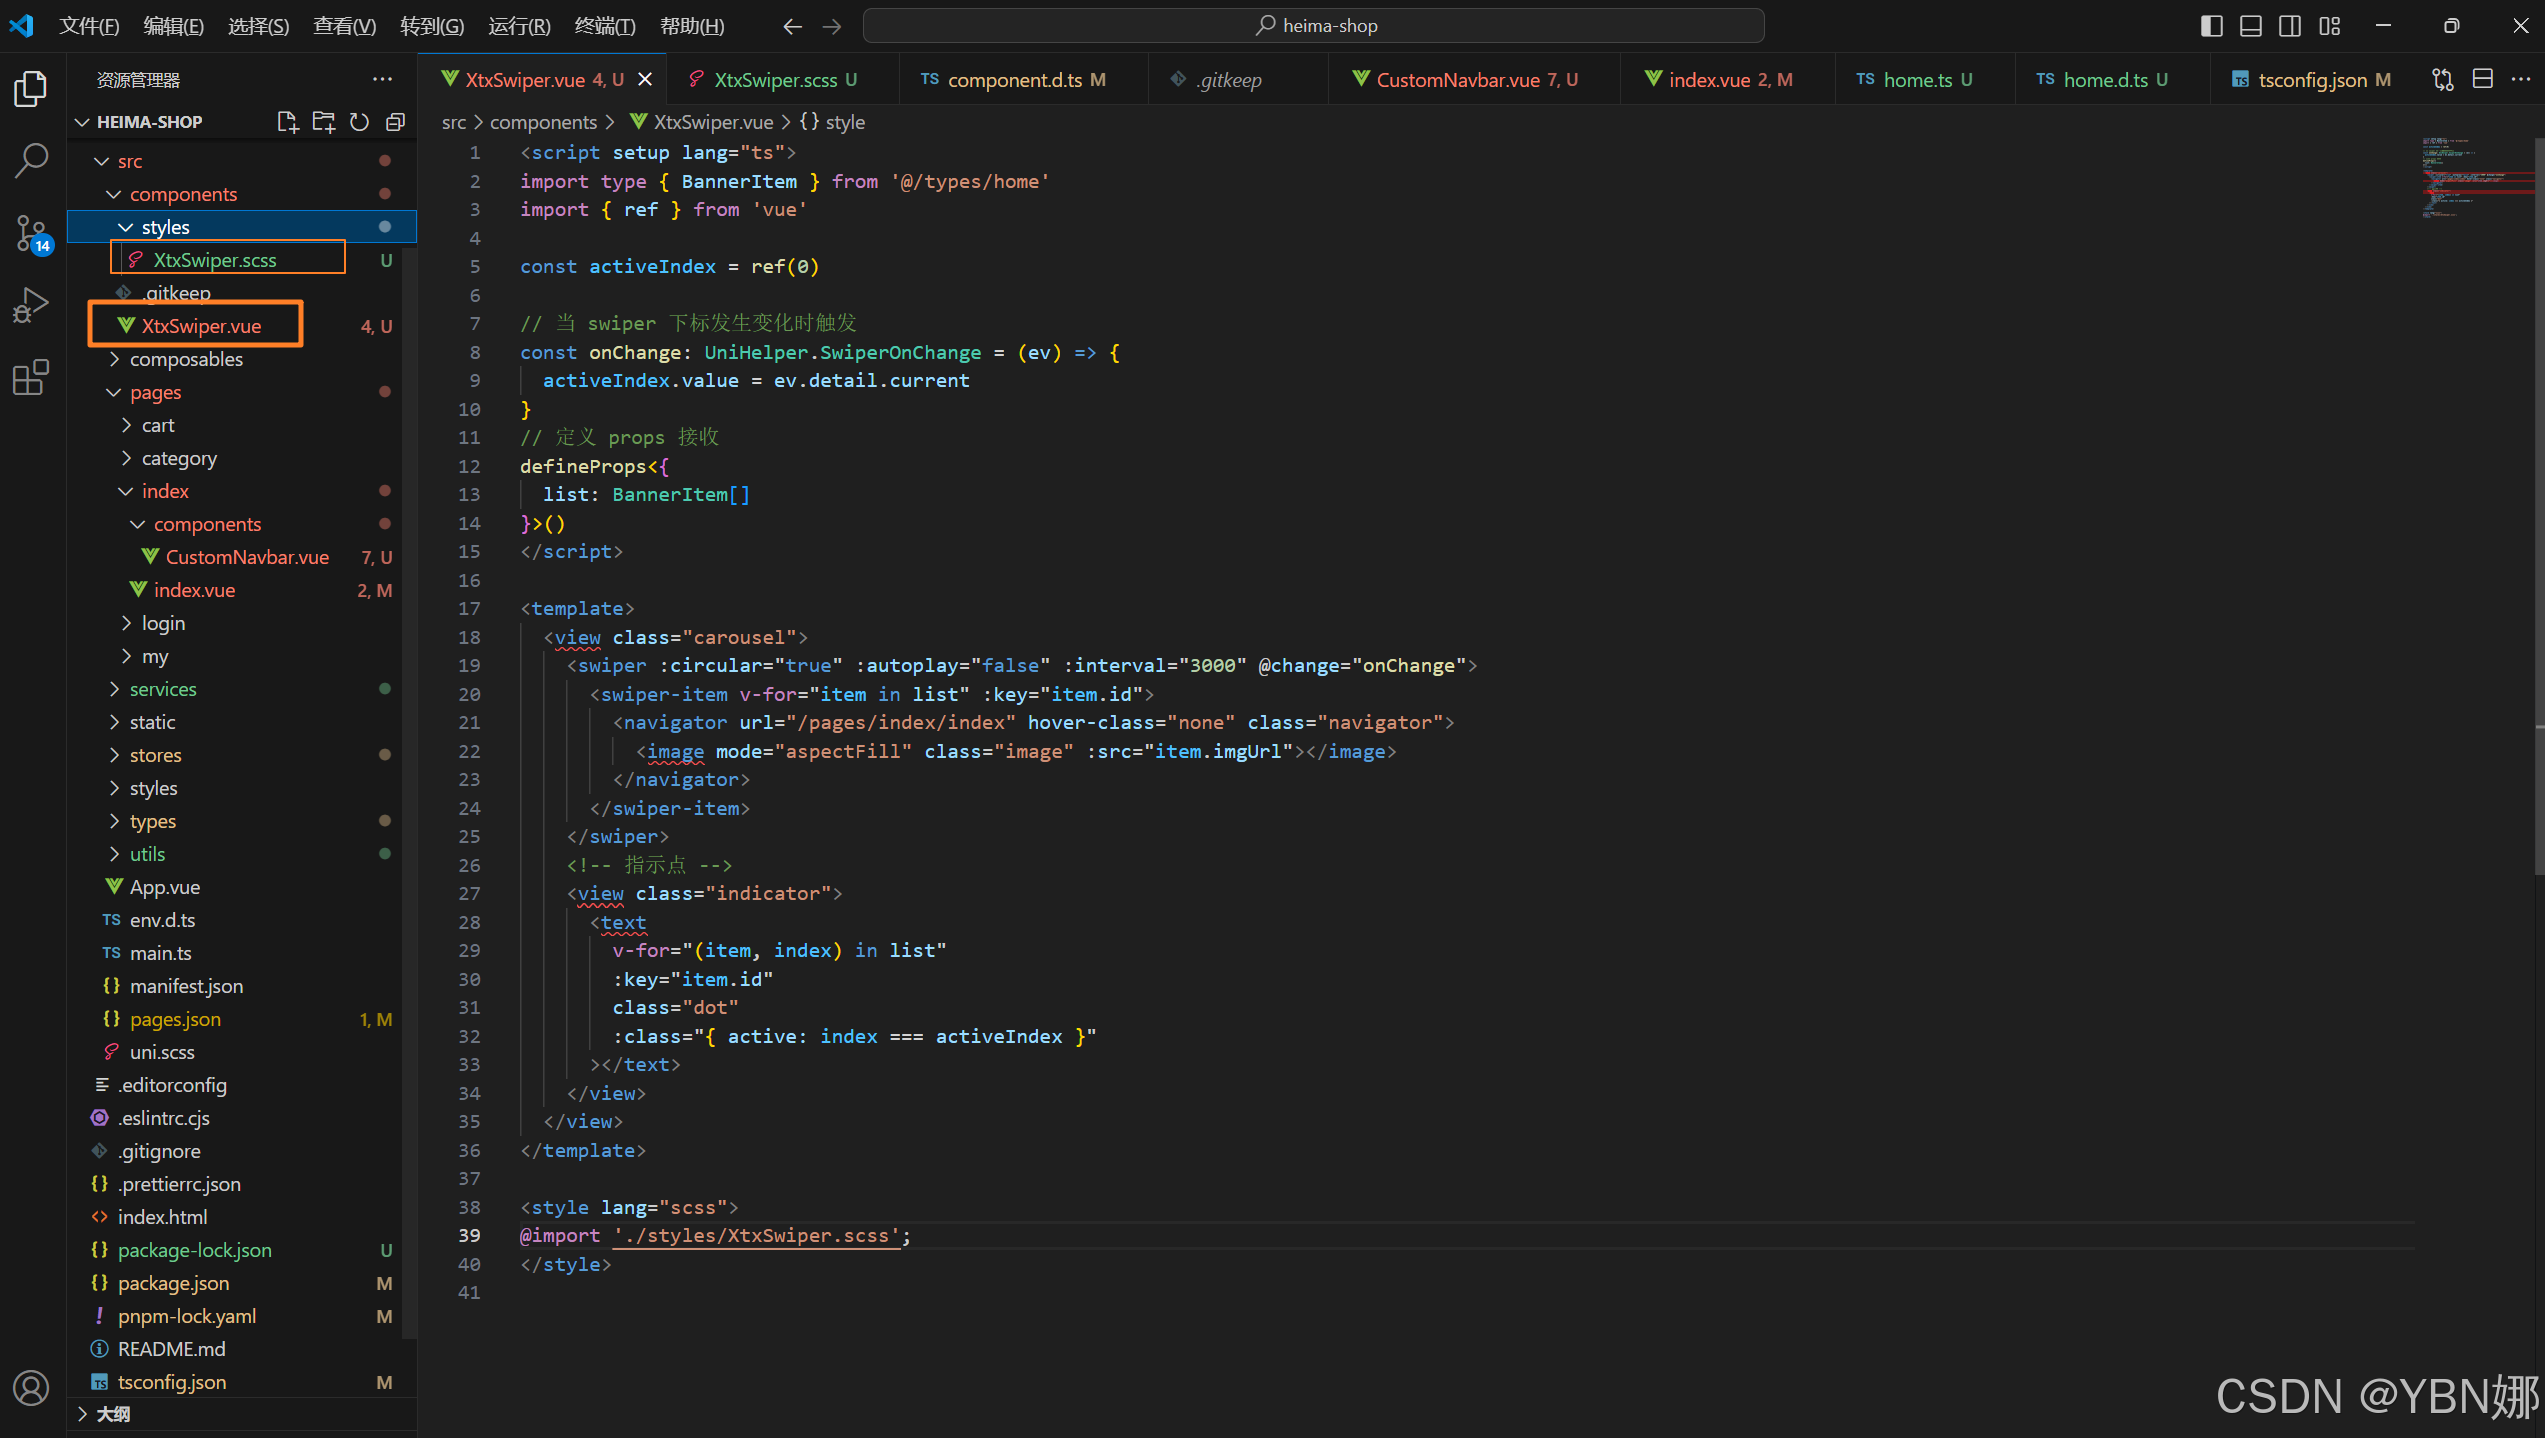
Task: Open the Search view in activity bar
Action: tap(31, 160)
